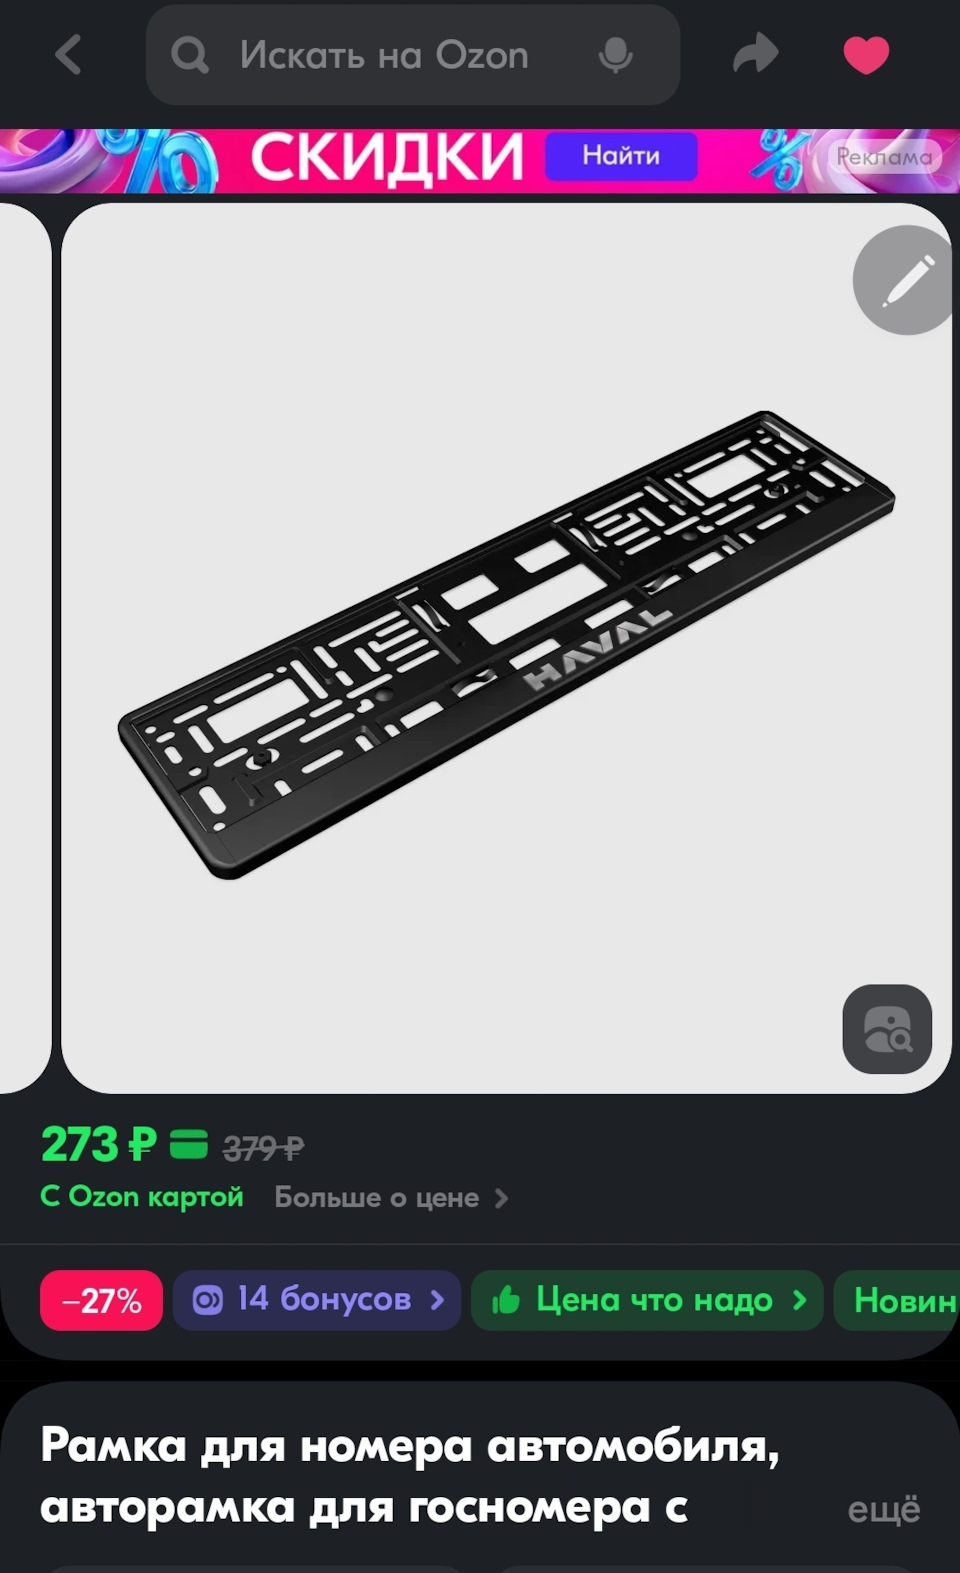The height and width of the screenshot is (1573, 960).
Task: Tap the back arrow icon
Action: [x=68, y=55]
